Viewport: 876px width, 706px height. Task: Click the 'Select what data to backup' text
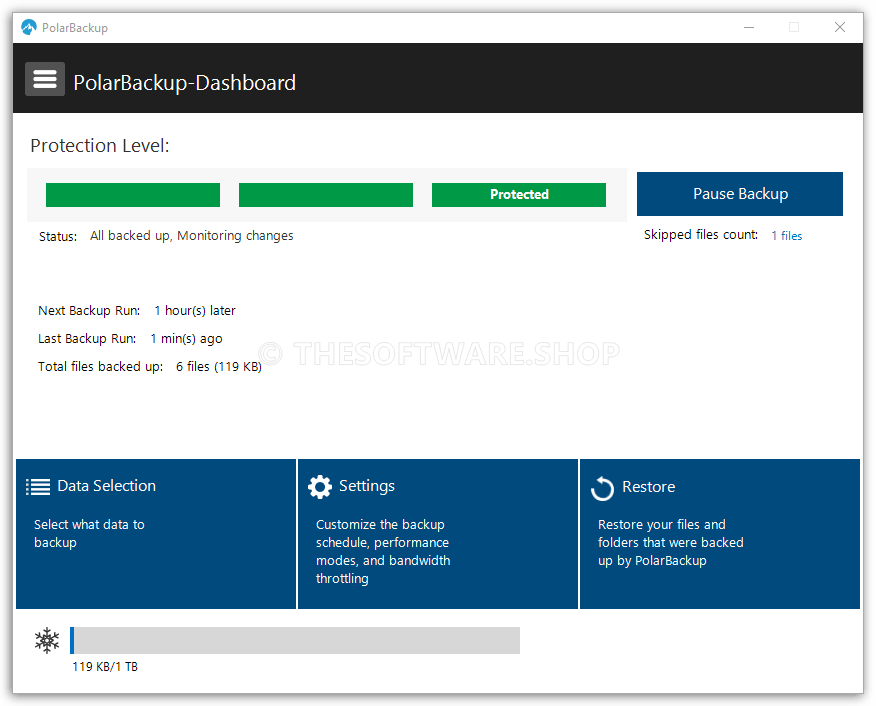[89, 533]
